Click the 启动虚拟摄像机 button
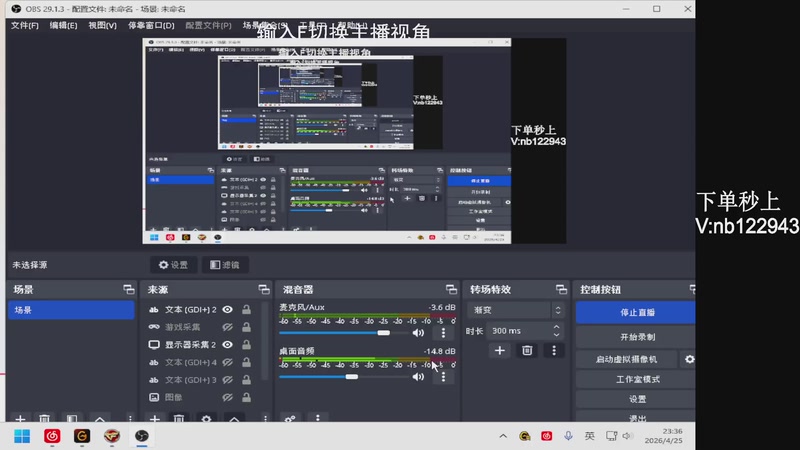Image resolution: width=800 pixels, height=450 pixels. coord(627,359)
